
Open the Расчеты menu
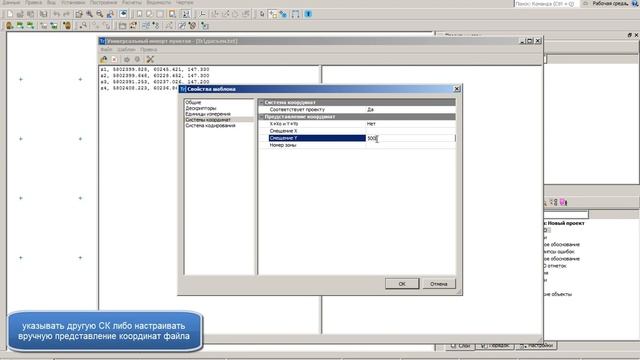pos(132,2)
